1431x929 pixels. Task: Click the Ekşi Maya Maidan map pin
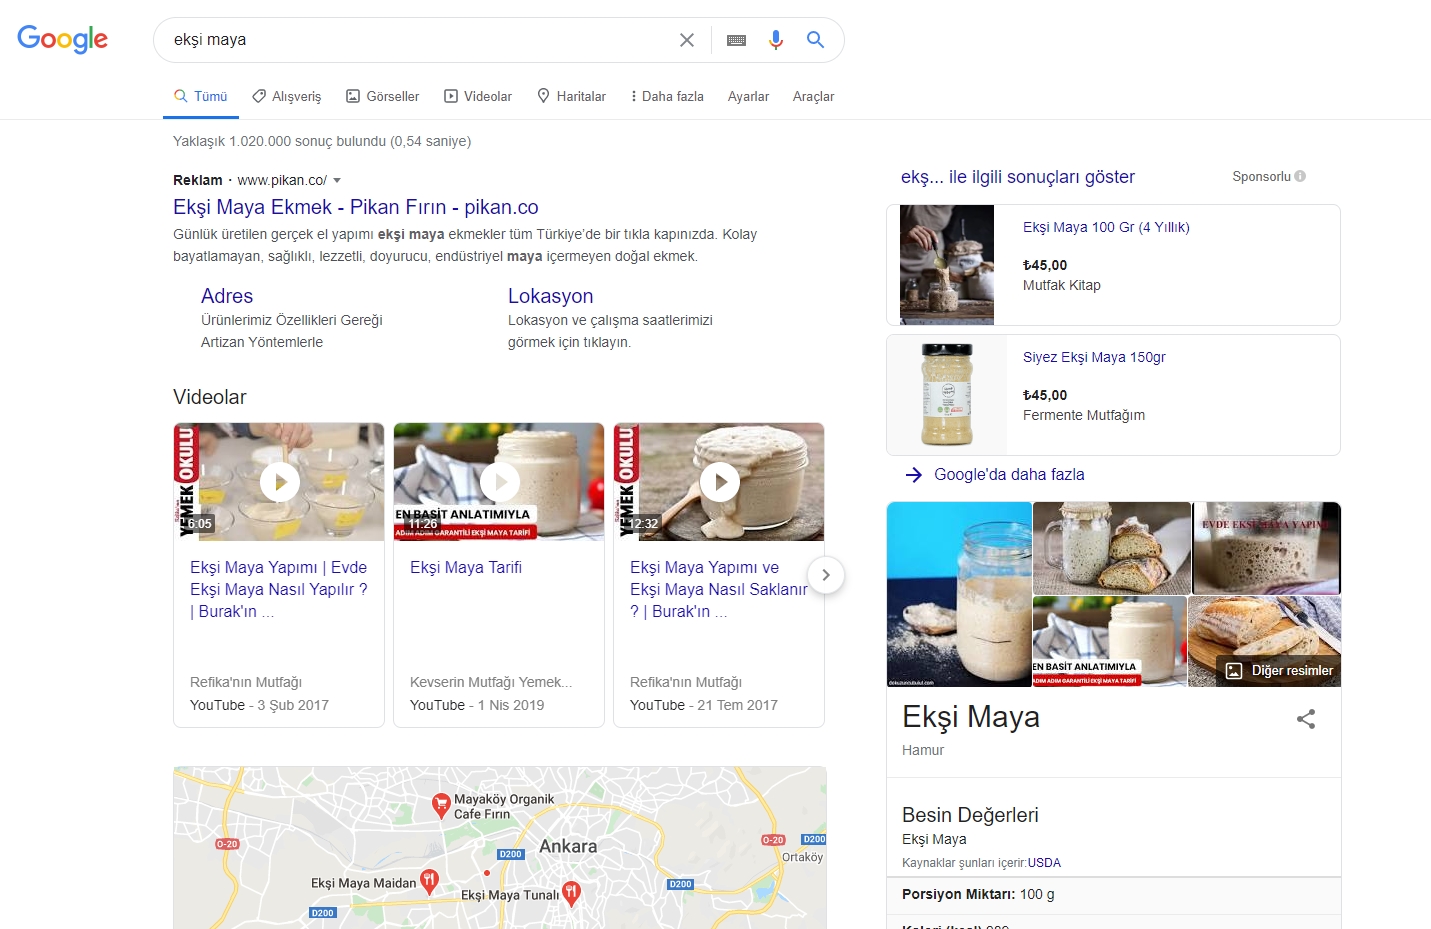pos(429,881)
